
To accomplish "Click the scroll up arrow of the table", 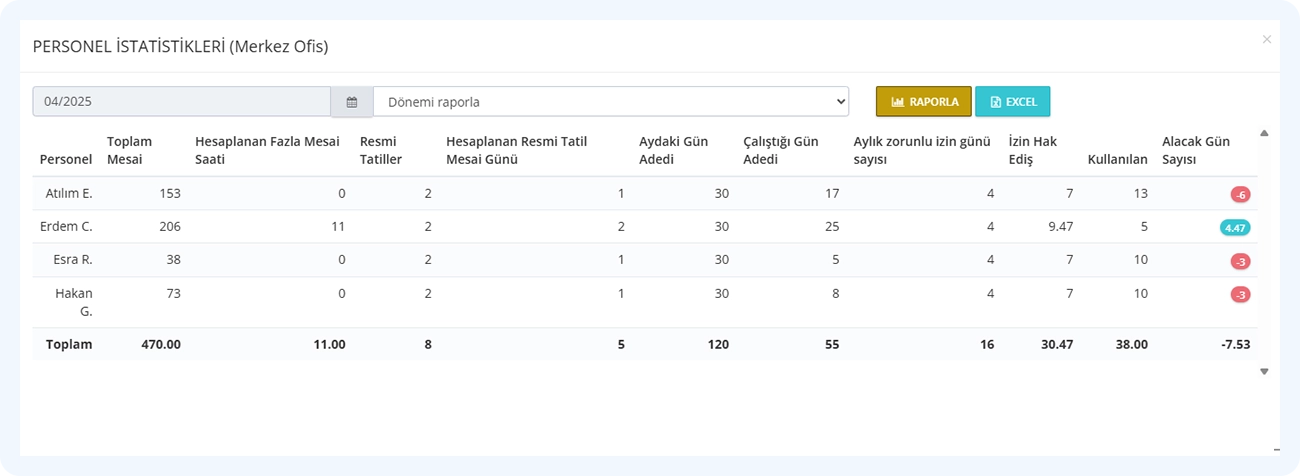I will 1264,133.
